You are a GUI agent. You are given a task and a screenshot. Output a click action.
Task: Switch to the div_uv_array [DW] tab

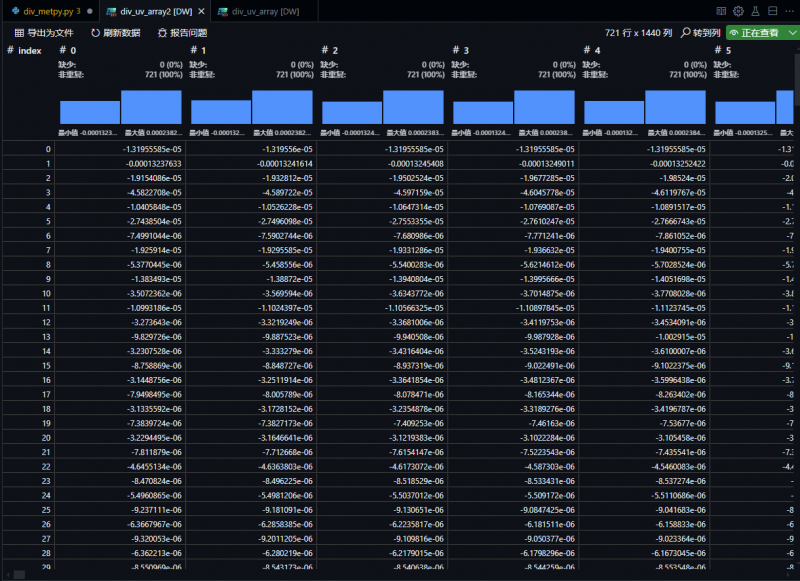[258, 11]
